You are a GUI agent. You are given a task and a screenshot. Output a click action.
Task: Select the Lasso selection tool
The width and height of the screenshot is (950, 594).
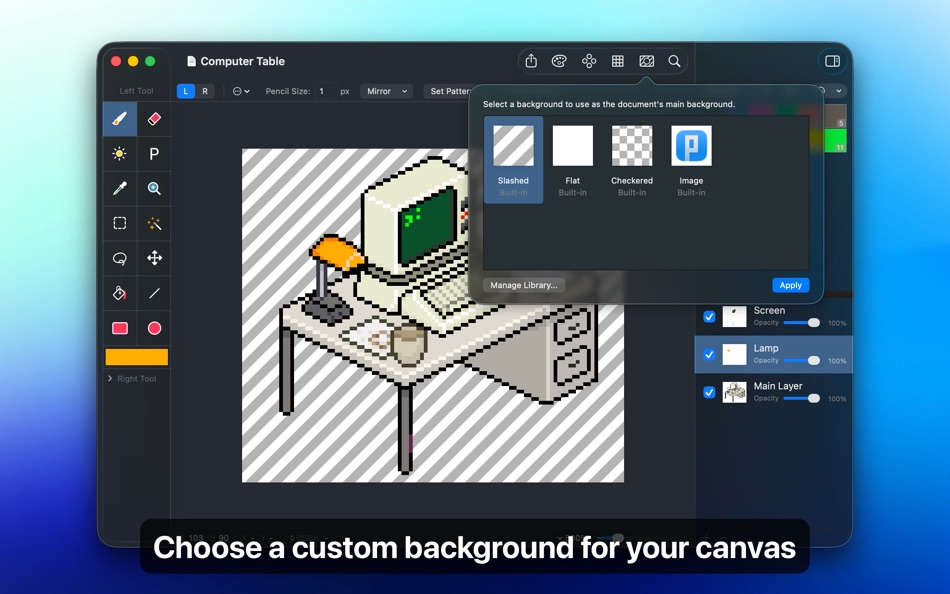pyautogui.click(x=119, y=258)
